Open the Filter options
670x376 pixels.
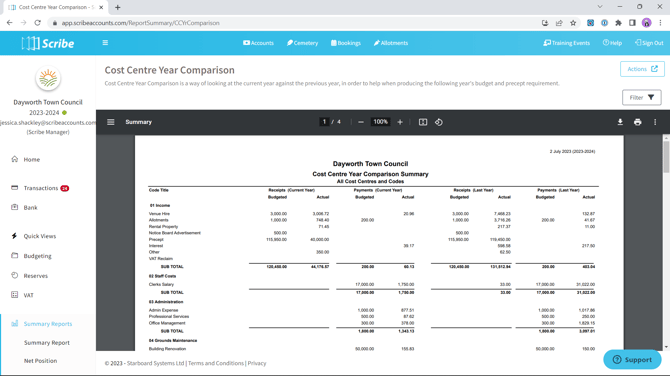tap(641, 97)
